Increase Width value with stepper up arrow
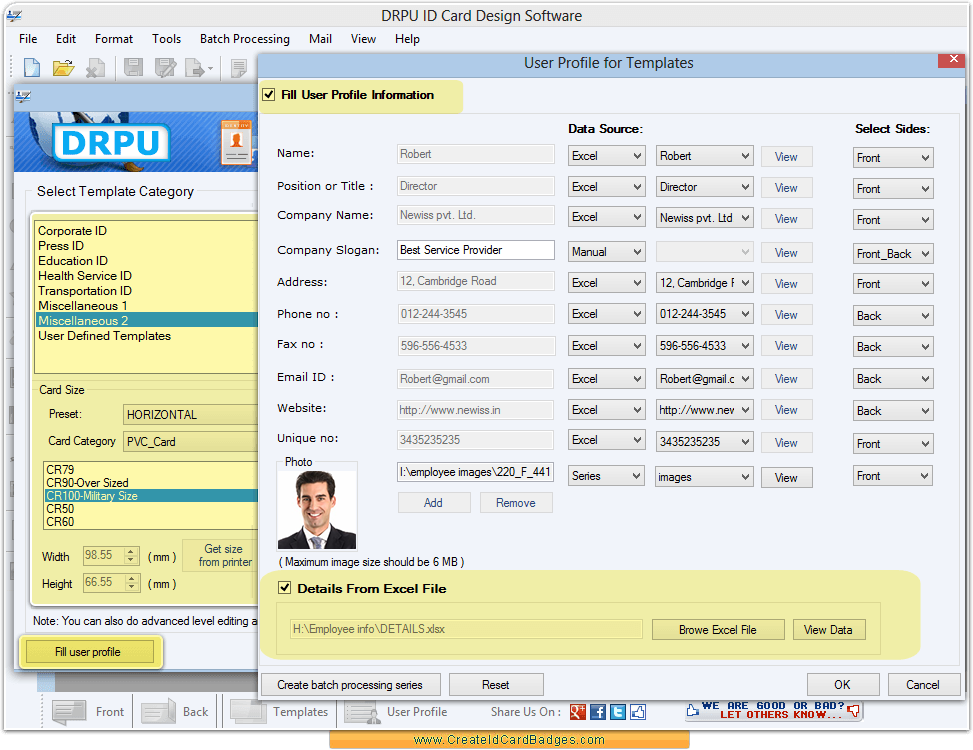Image resolution: width=973 pixels, height=750 pixels. pyautogui.click(x=130, y=551)
